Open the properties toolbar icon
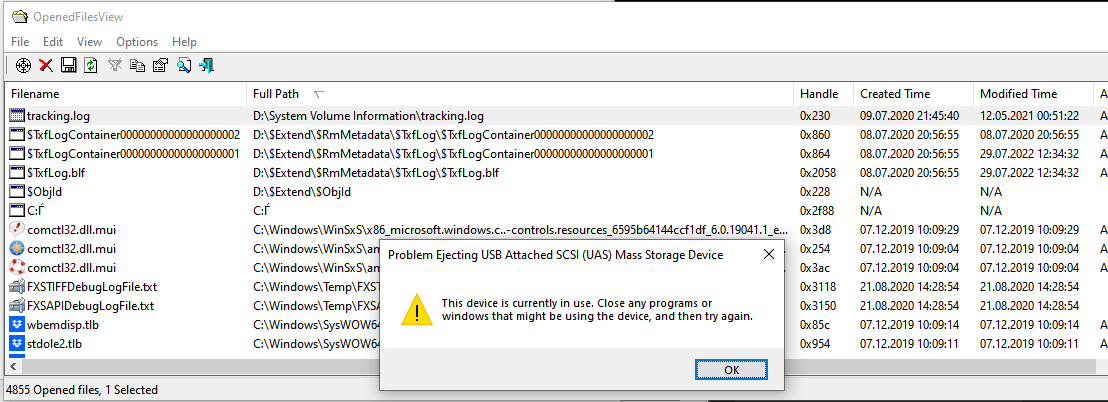The height and width of the screenshot is (402, 1108). click(x=160, y=65)
